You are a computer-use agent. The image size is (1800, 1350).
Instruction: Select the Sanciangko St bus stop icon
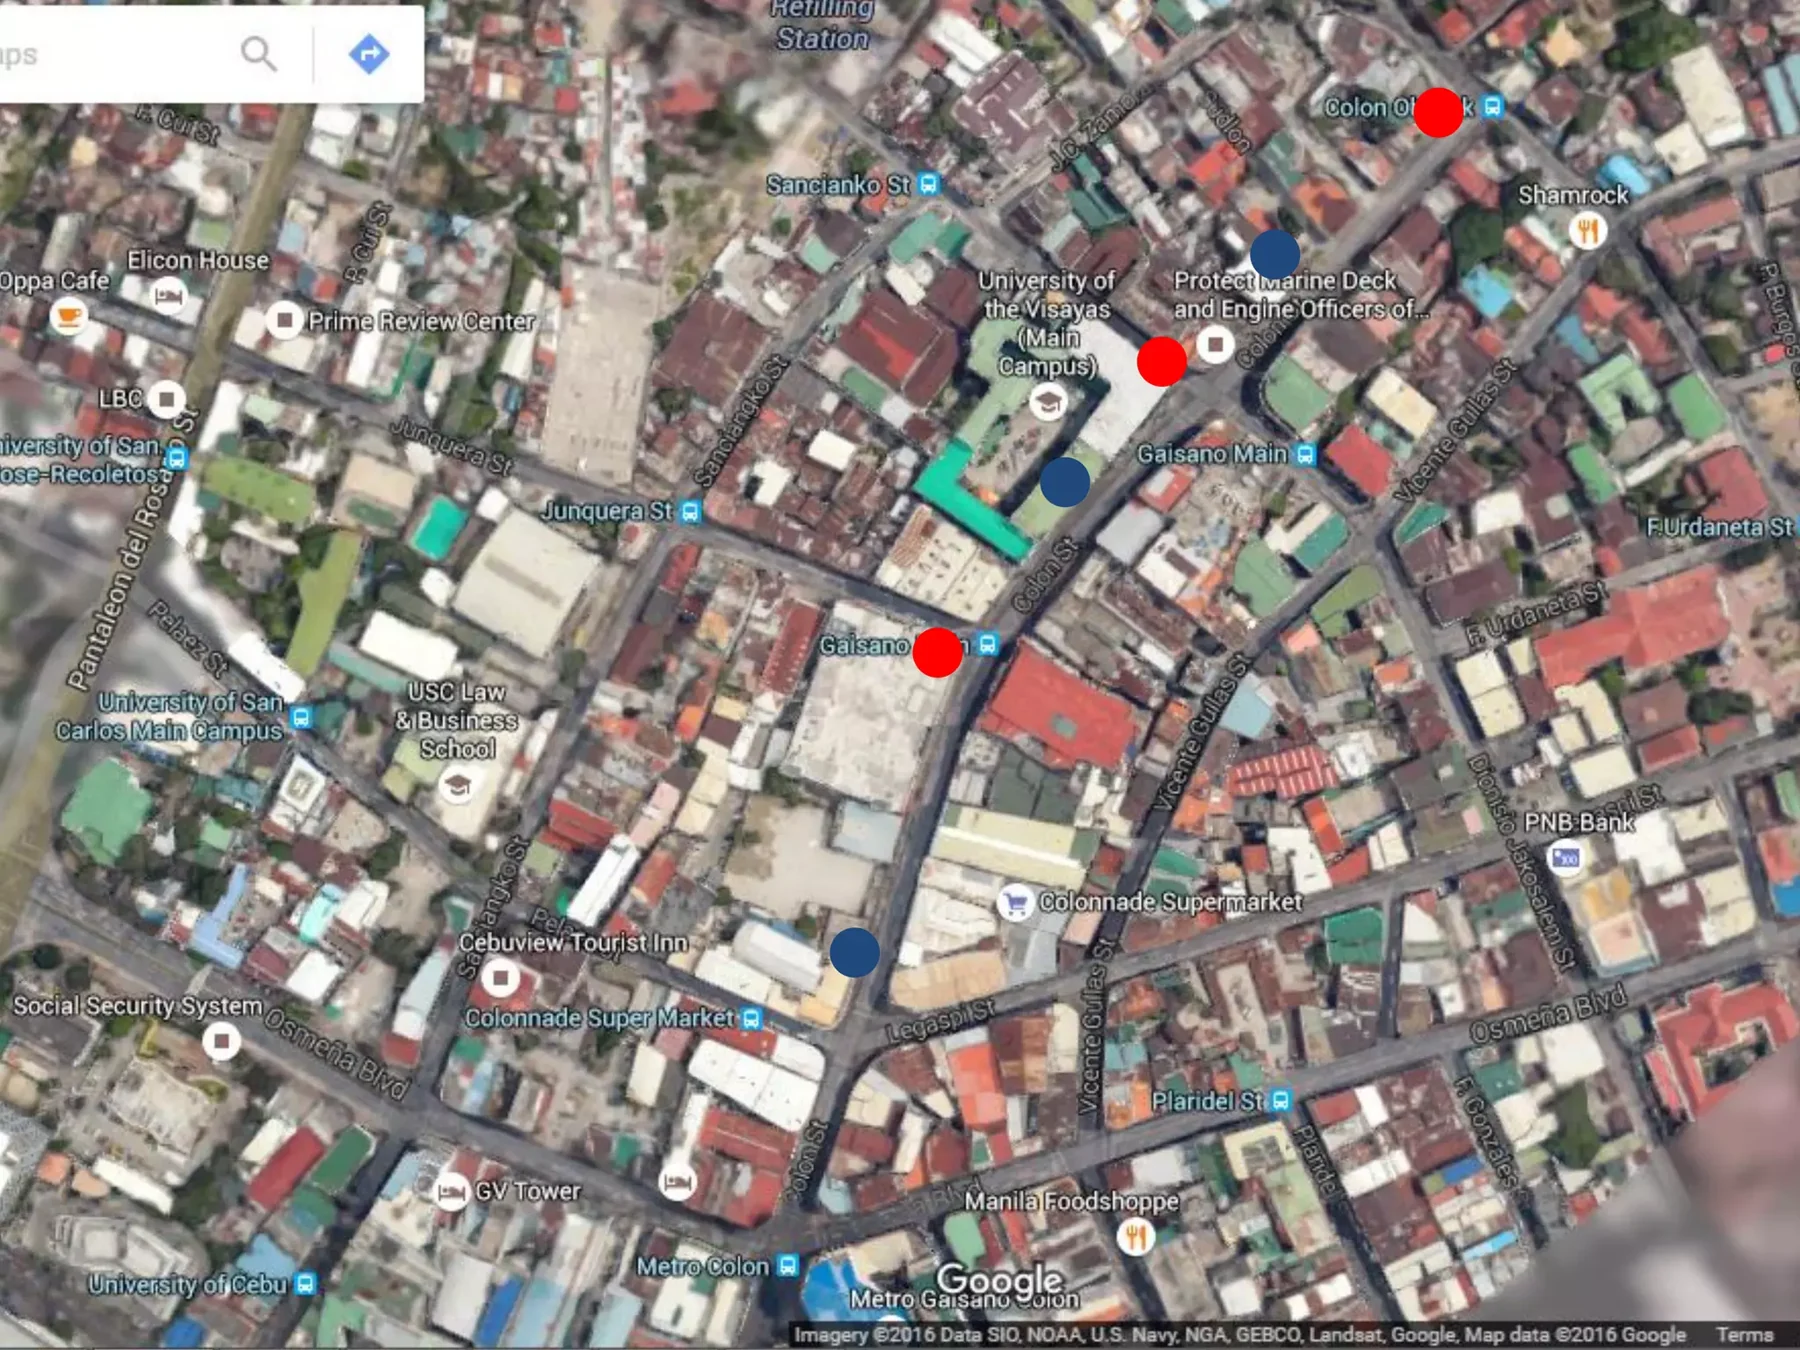tap(929, 185)
